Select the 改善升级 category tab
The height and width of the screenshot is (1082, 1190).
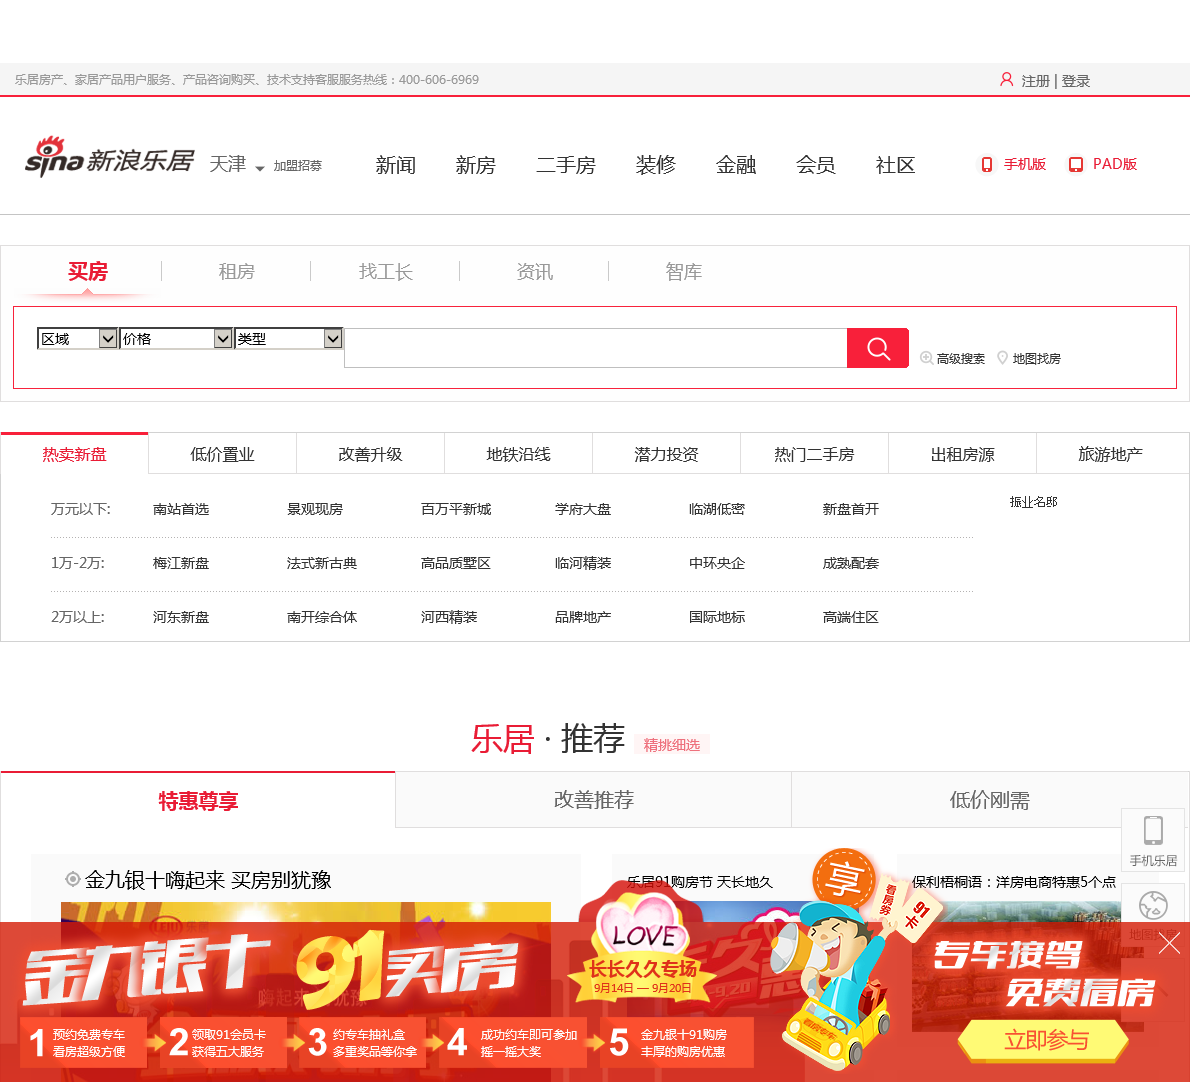pos(370,454)
